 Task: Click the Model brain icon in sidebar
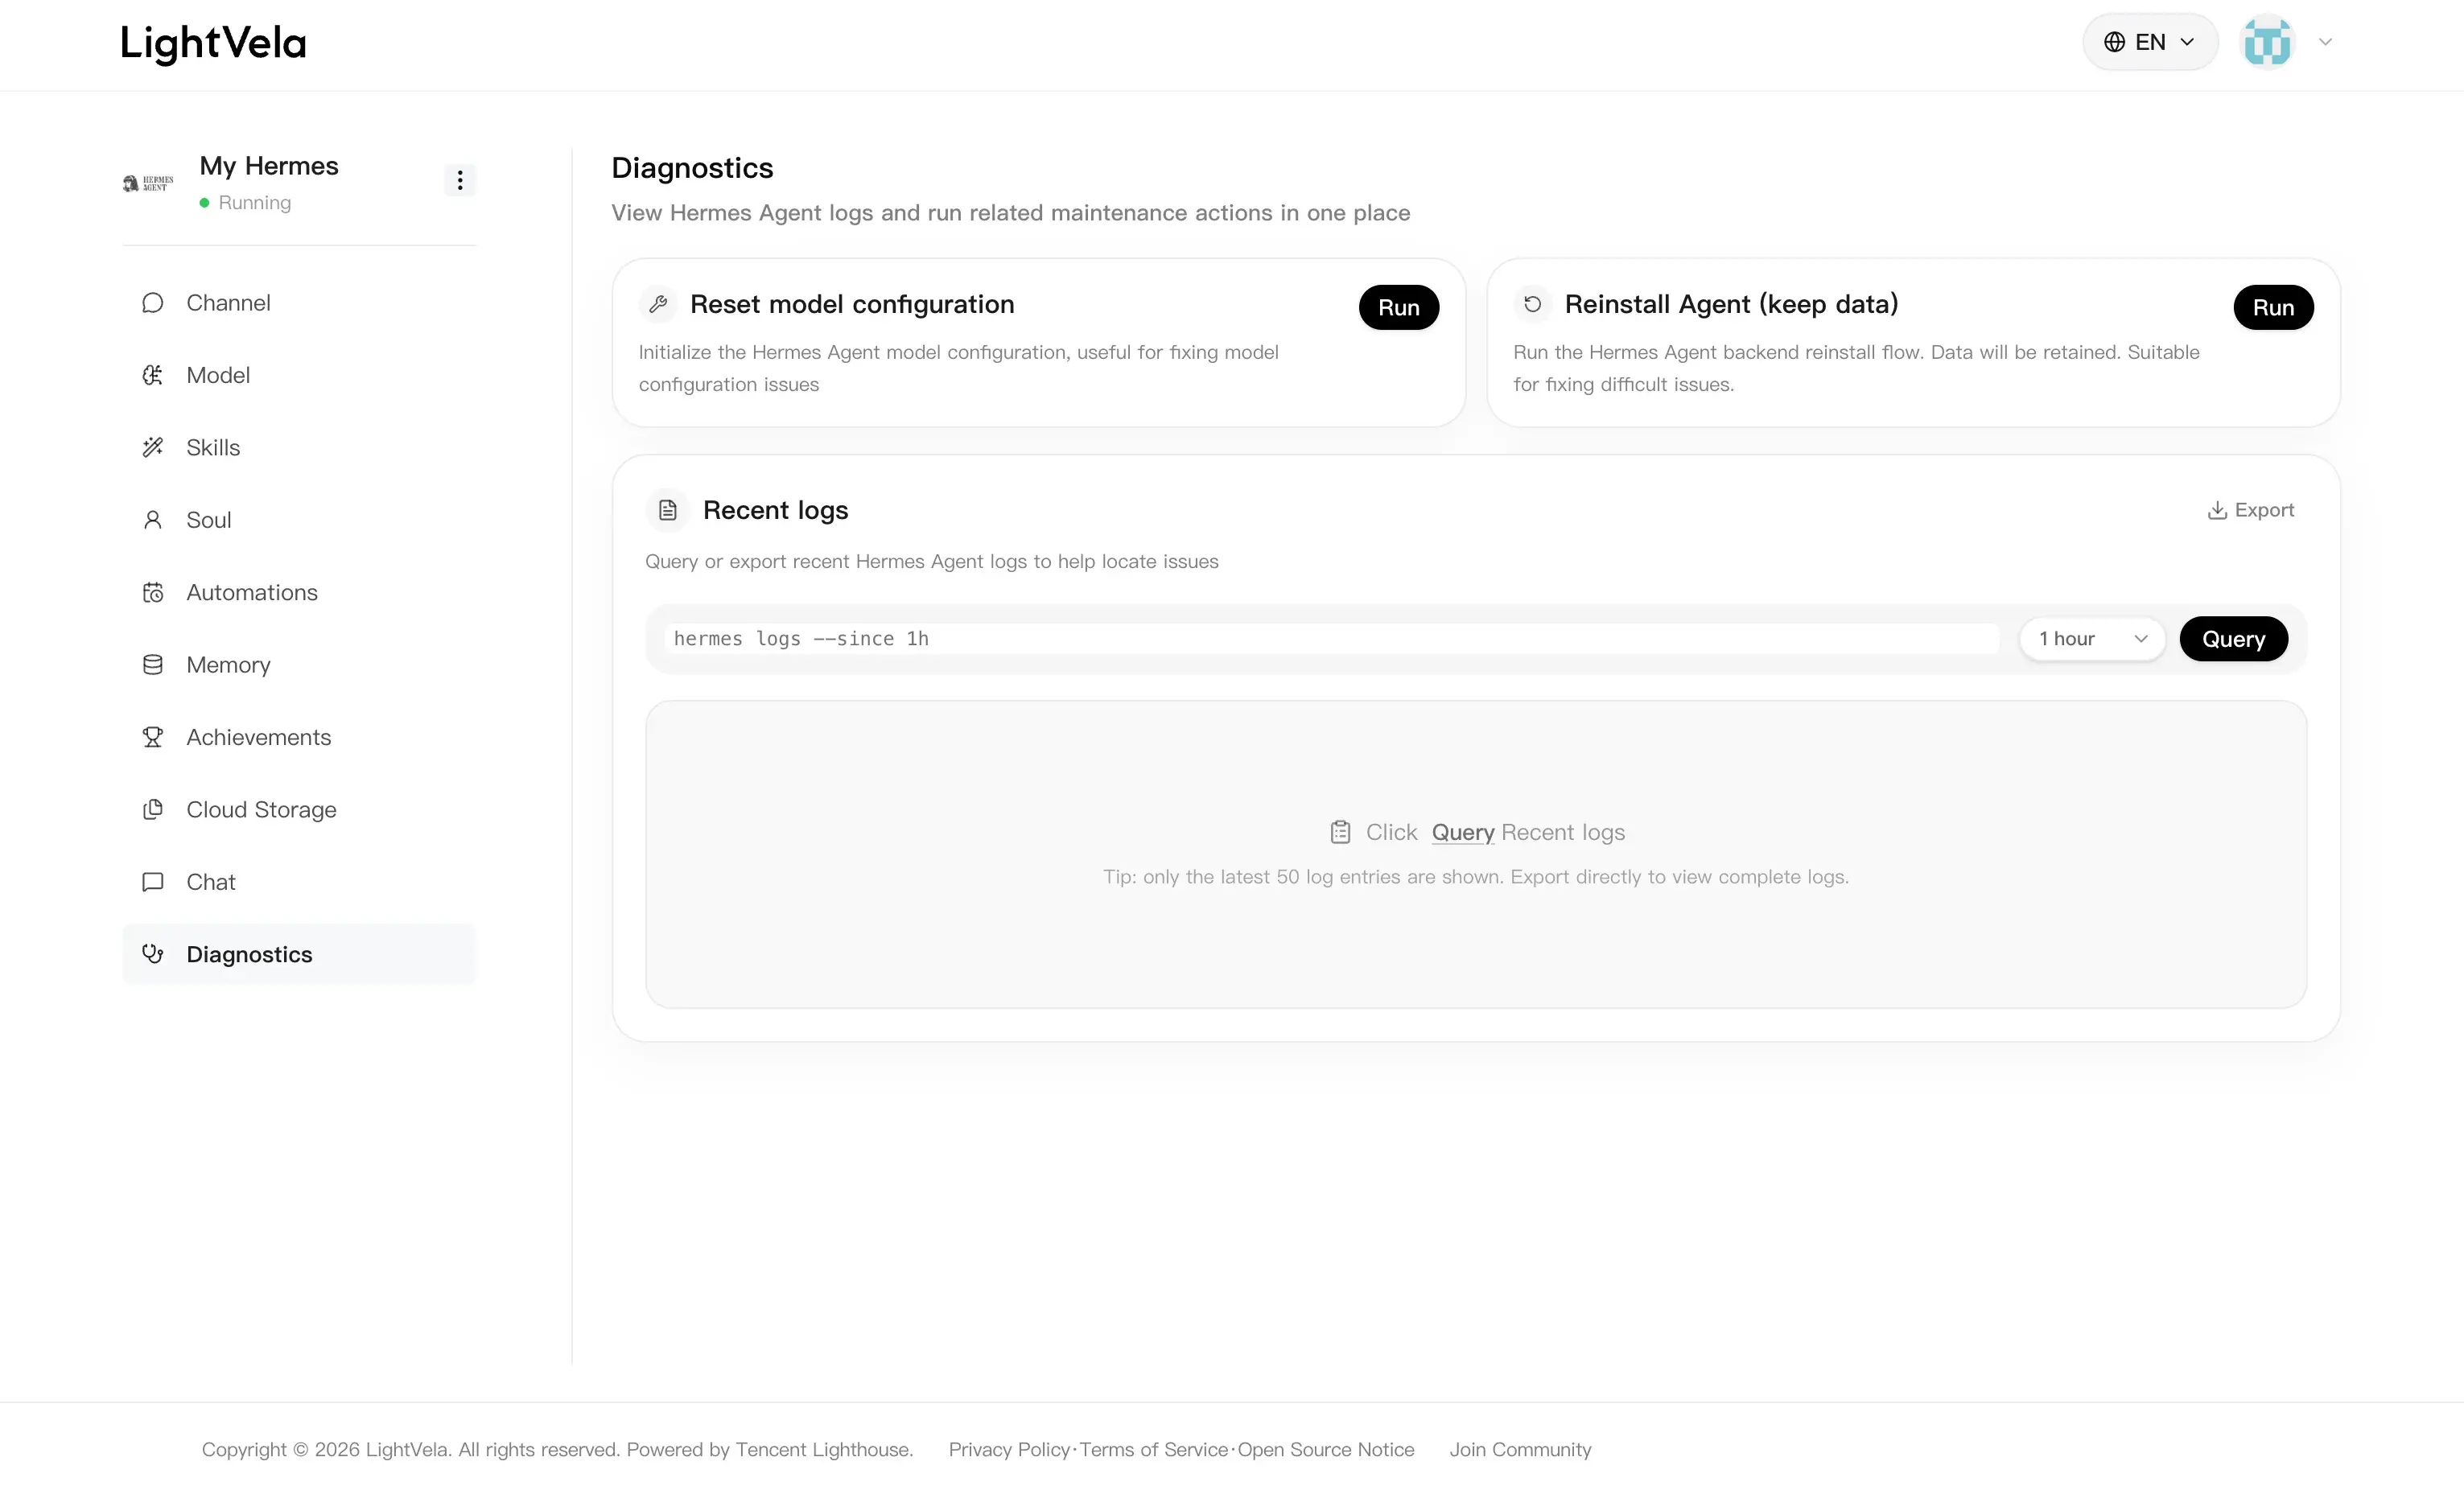click(x=152, y=375)
